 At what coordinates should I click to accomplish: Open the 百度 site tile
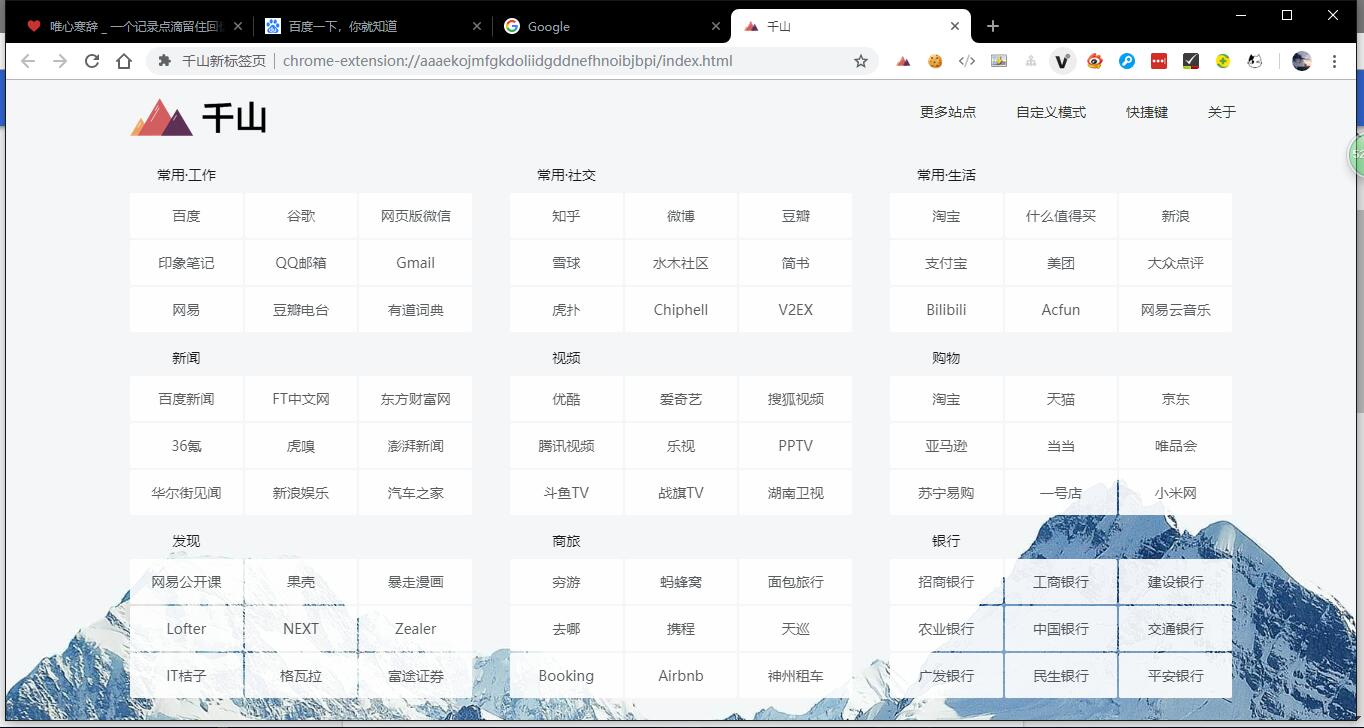[x=186, y=216]
